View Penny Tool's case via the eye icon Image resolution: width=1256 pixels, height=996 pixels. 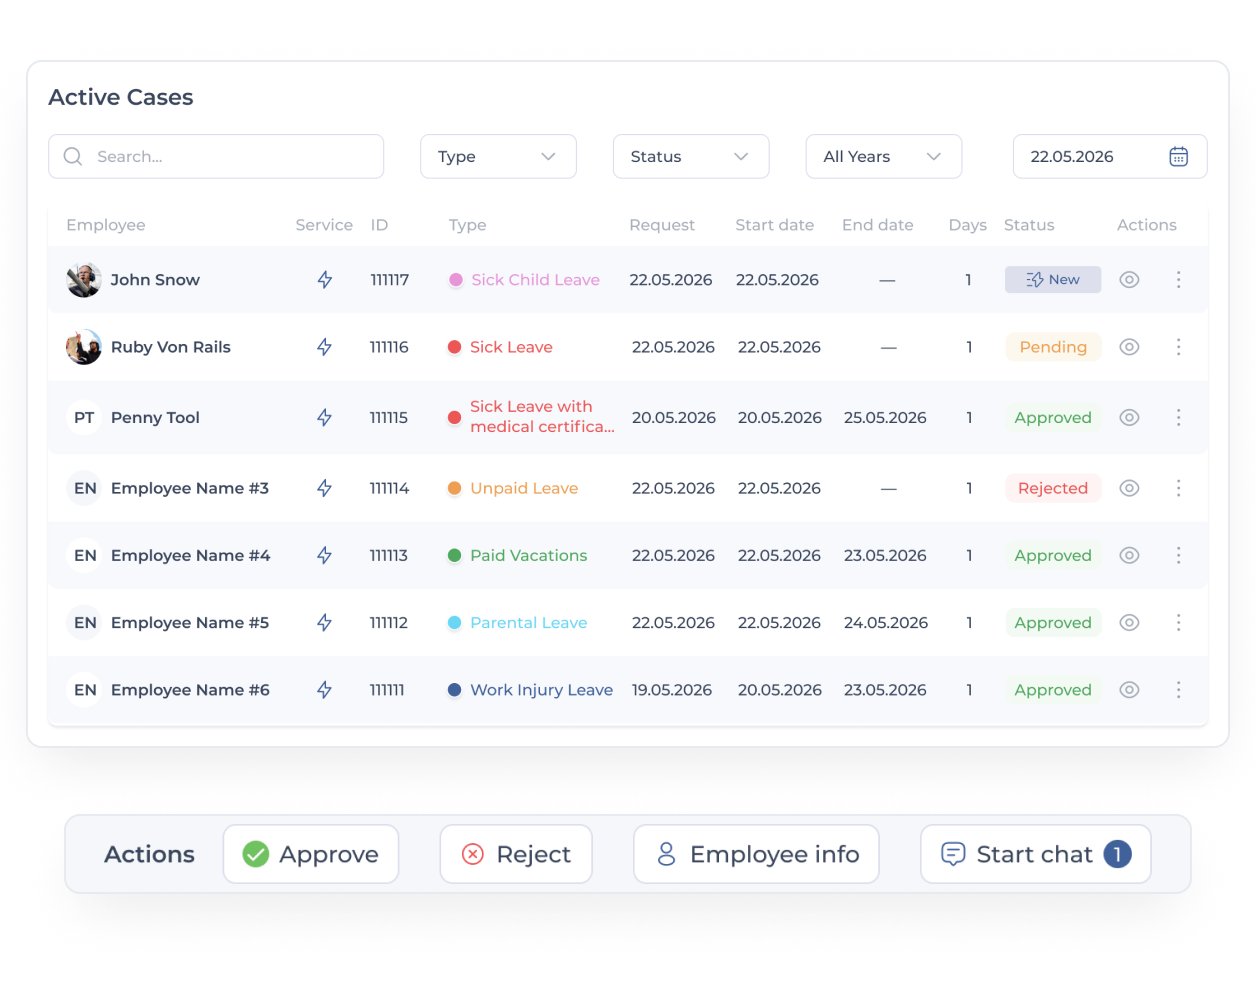(x=1129, y=418)
